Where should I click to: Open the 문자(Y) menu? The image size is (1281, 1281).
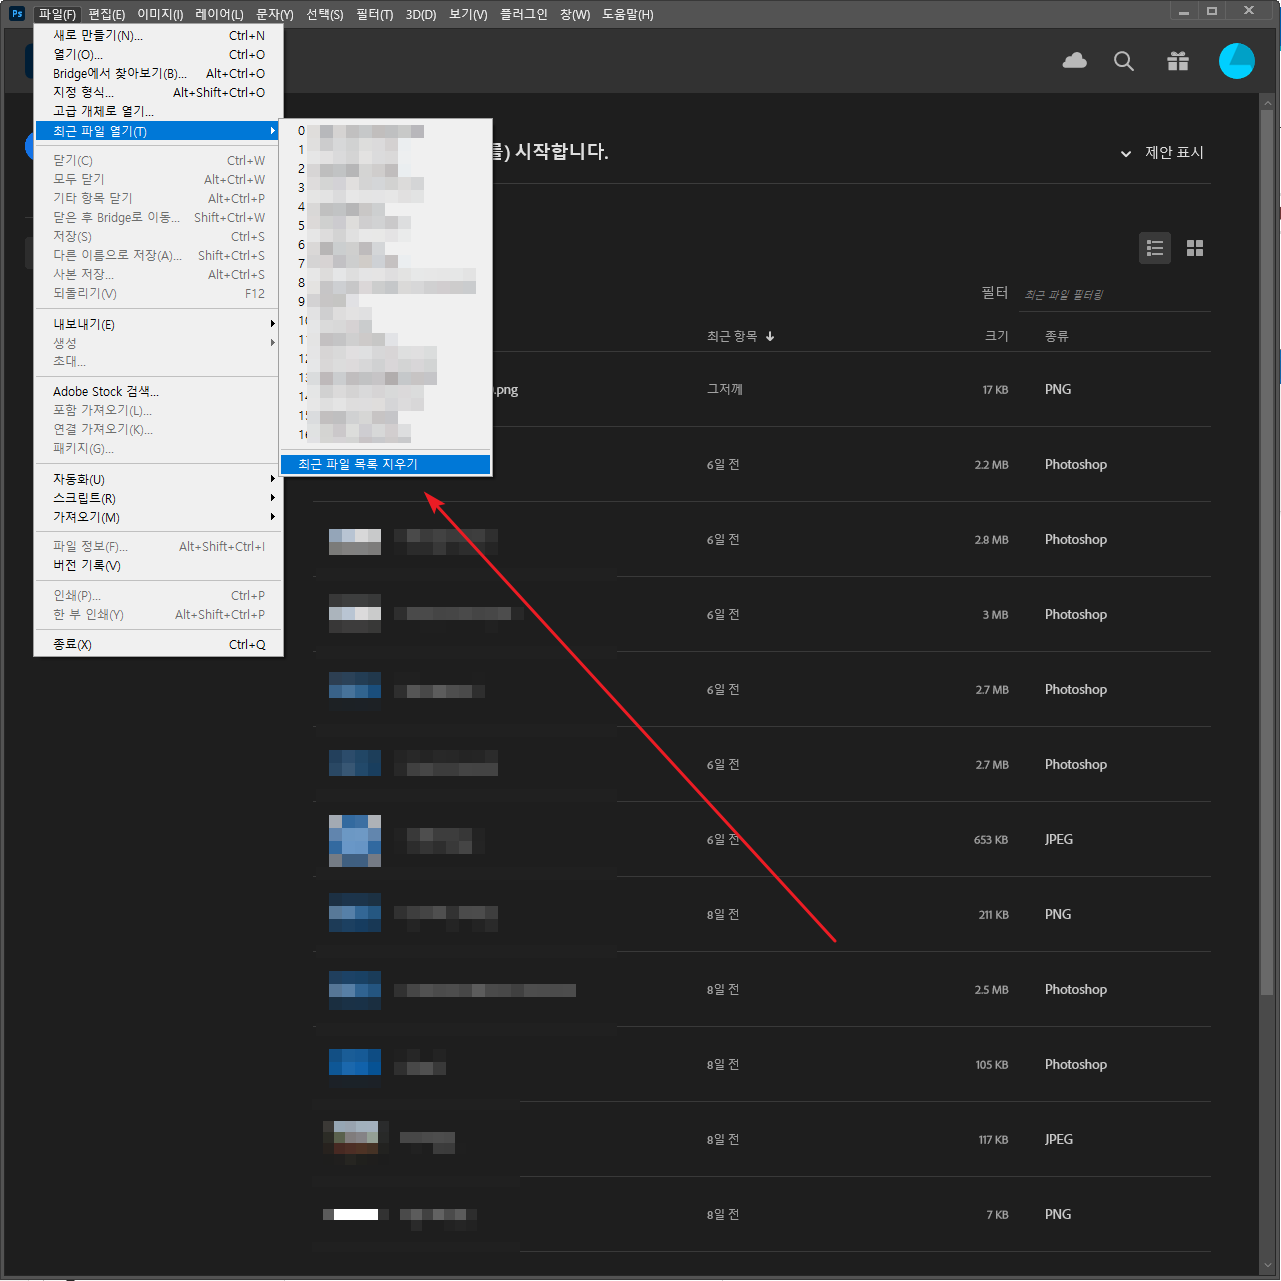pyautogui.click(x=275, y=14)
